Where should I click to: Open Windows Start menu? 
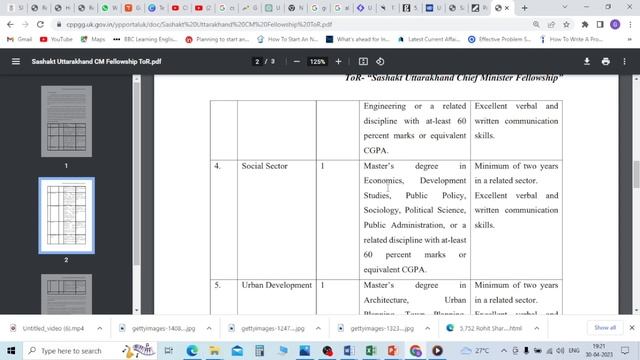pyautogui.click(x=11, y=351)
